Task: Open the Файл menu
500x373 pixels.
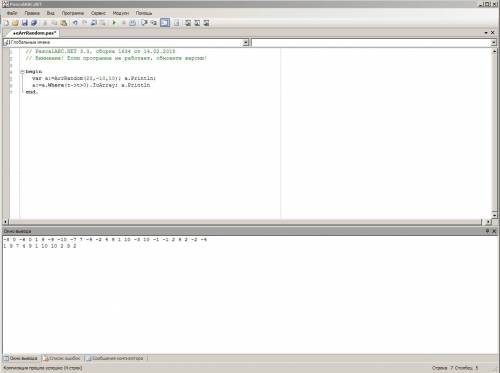Action: (x=12, y=13)
